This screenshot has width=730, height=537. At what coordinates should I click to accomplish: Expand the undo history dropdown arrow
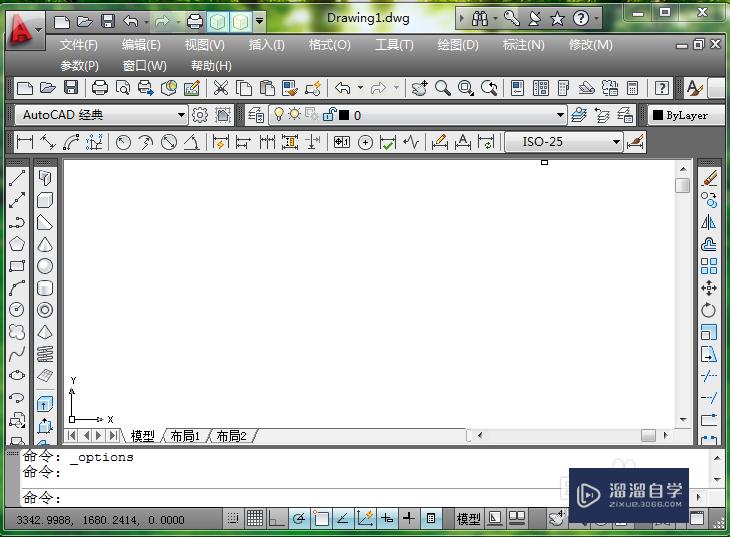click(x=360, y=88)
